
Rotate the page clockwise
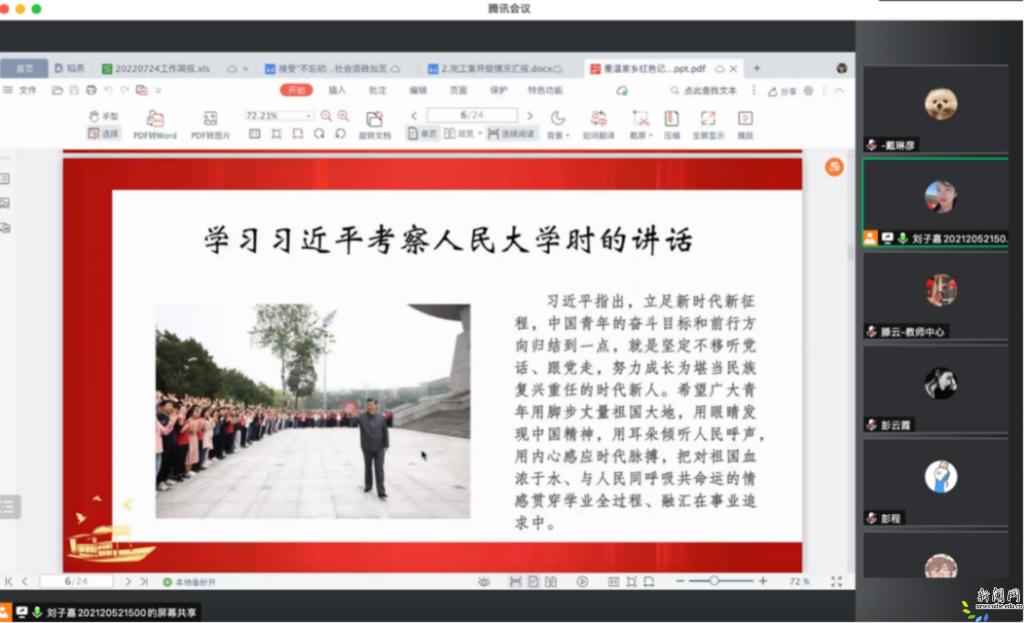pyautogui.click(x=319, y=134)
